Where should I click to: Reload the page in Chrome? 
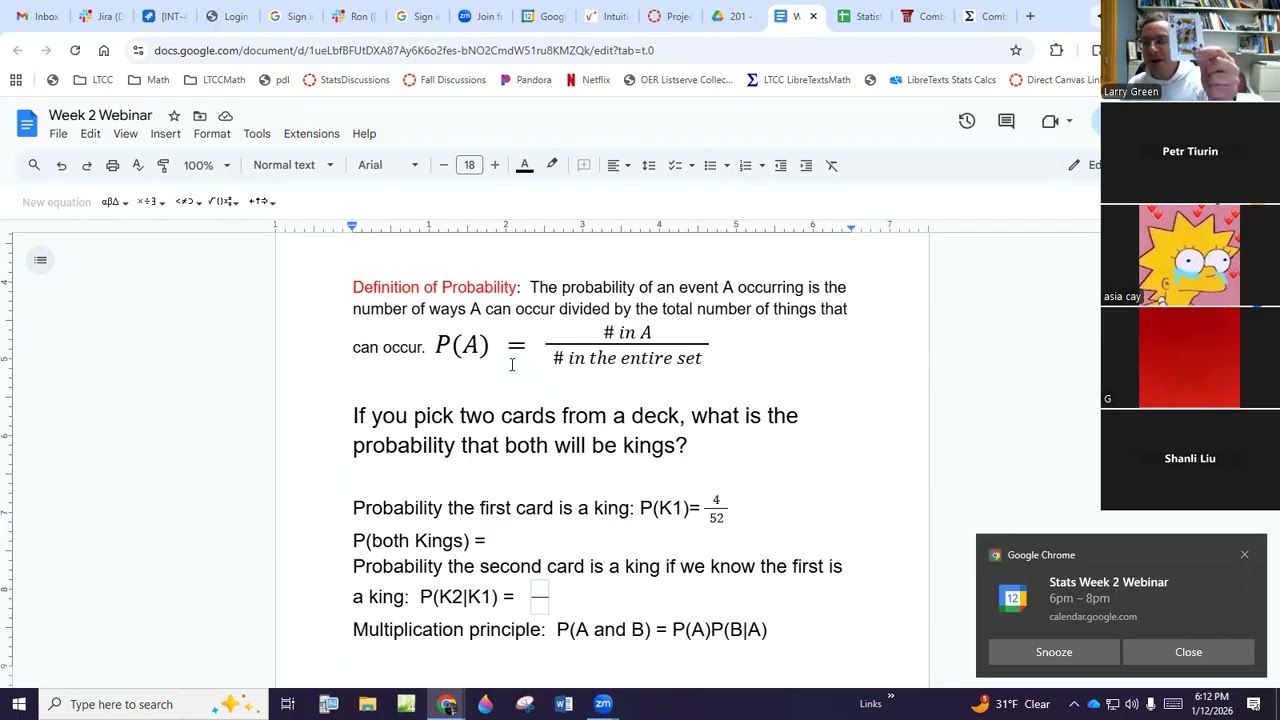pyautogui.click(x=75, y=50)
